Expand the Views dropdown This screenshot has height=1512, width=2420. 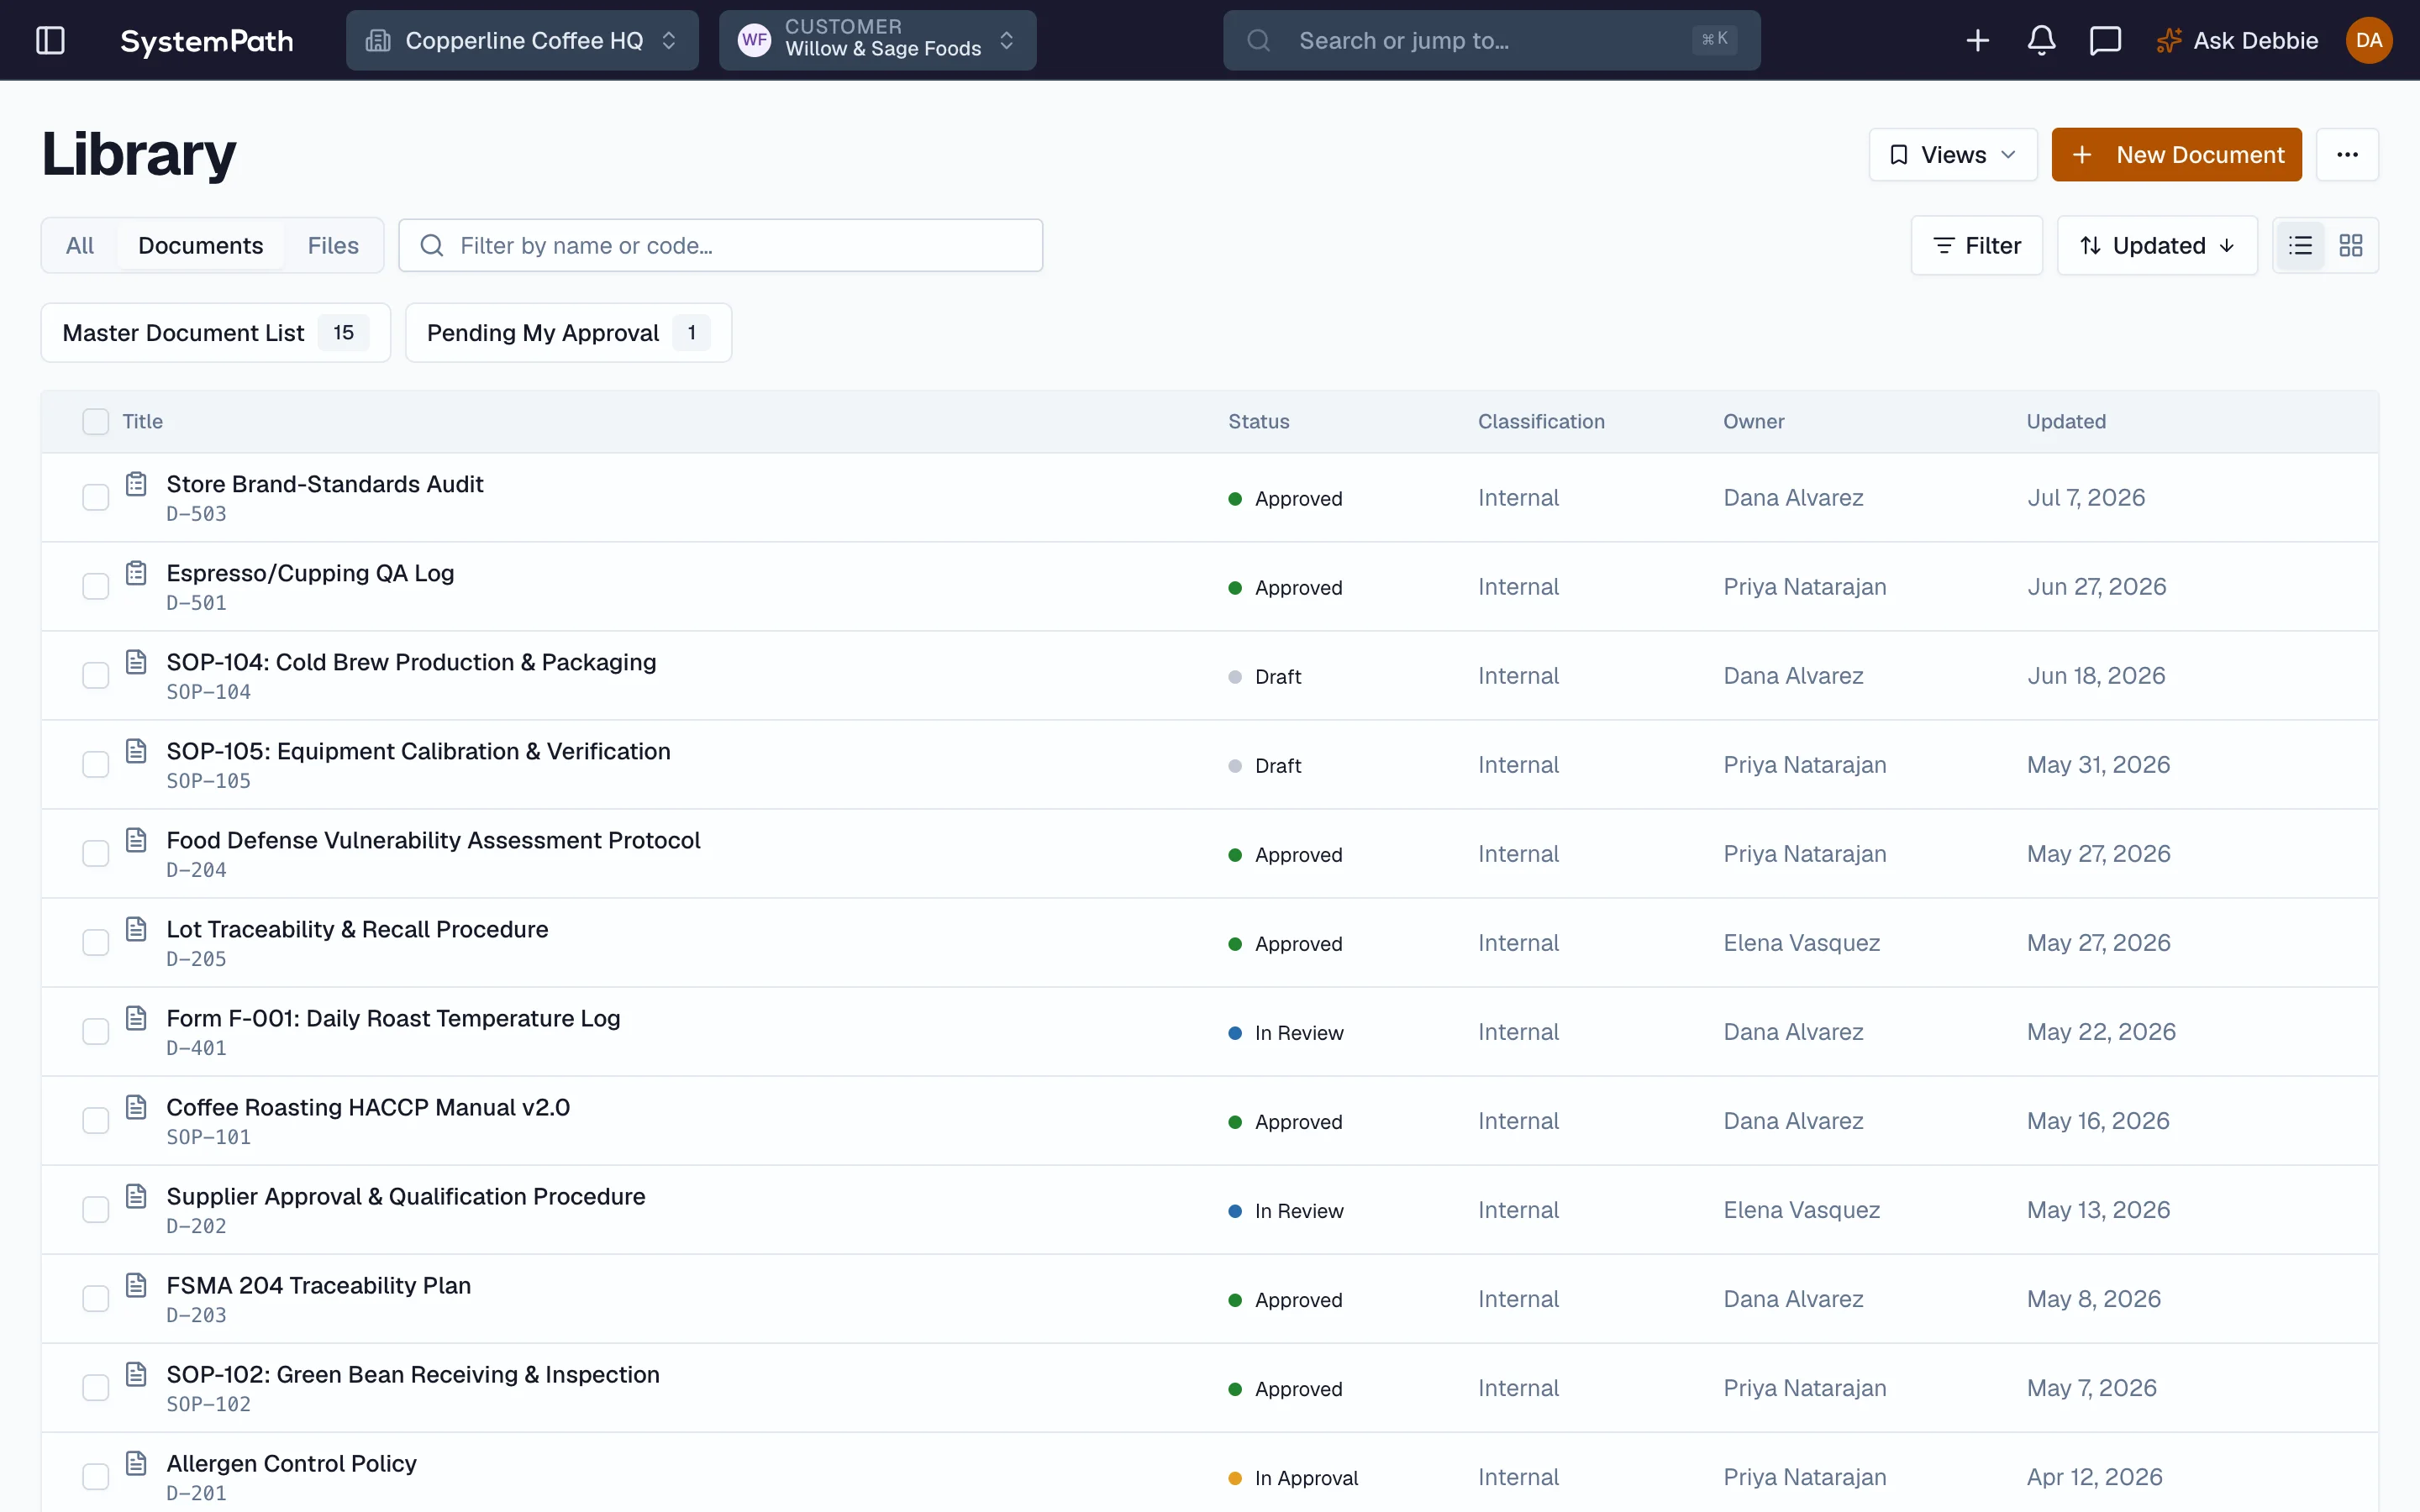tap(1952, 154)
